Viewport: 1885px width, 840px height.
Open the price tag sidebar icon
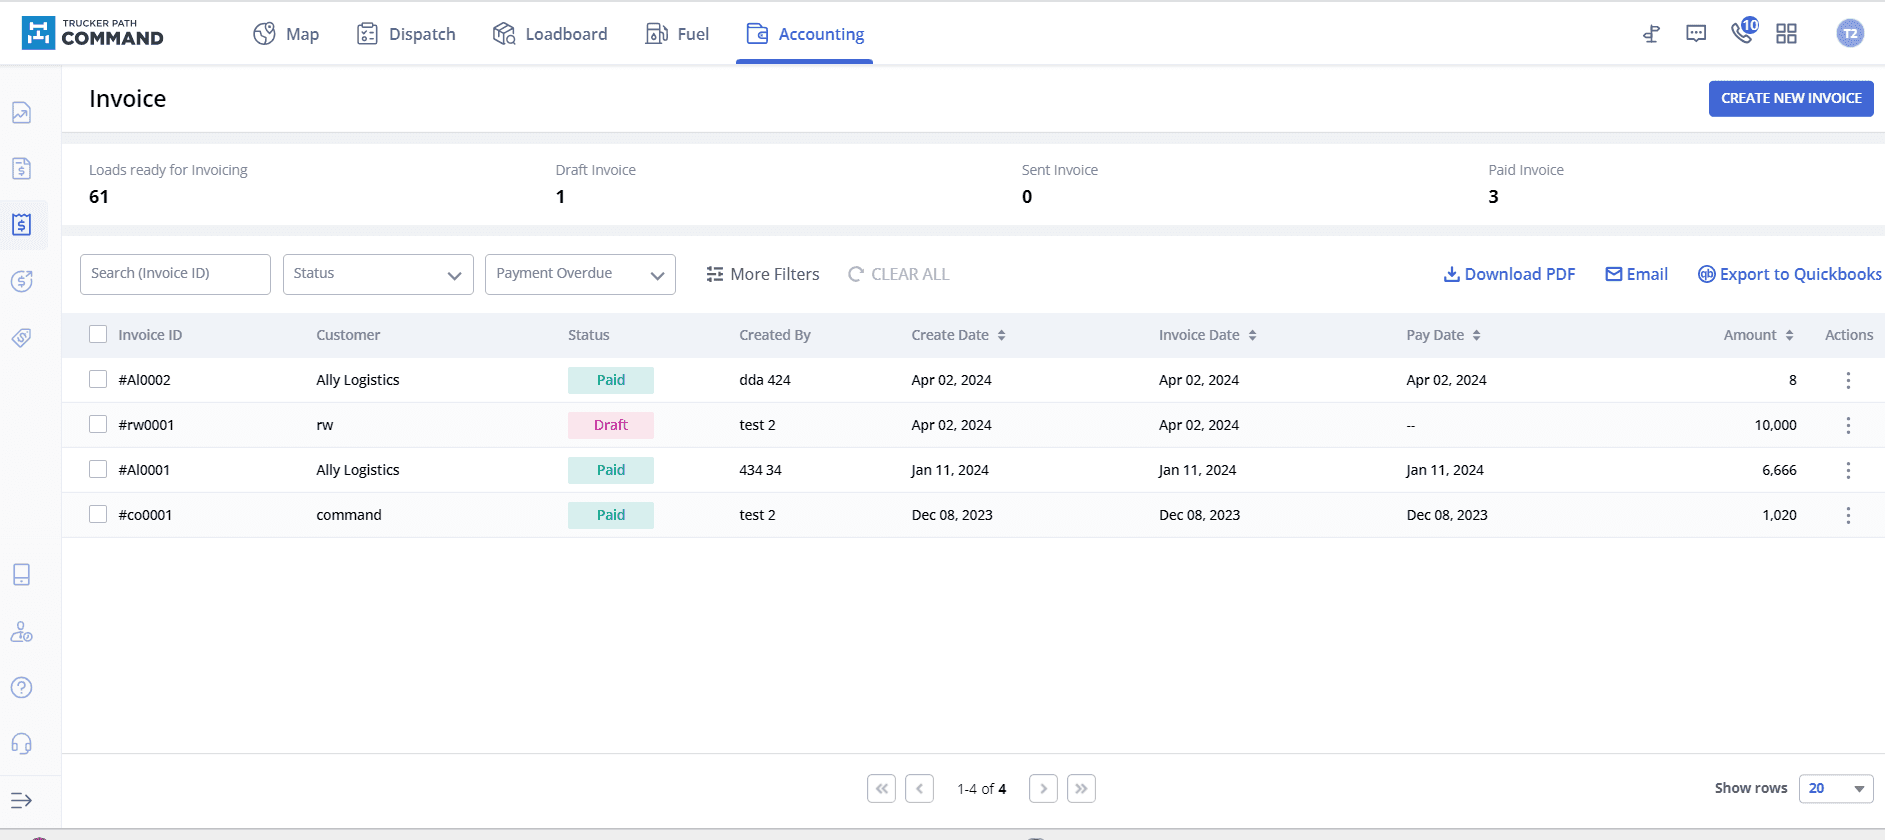(x=21, y=337)
